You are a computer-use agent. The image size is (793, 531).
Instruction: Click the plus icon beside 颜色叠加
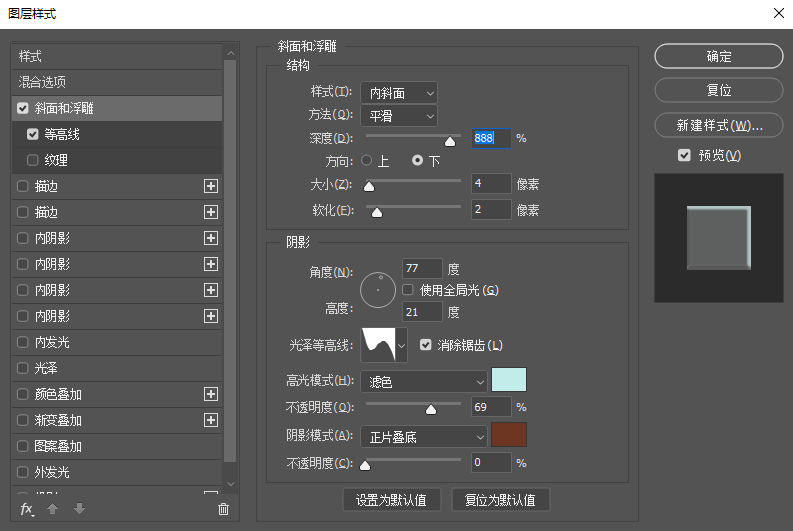coord(211,394)
